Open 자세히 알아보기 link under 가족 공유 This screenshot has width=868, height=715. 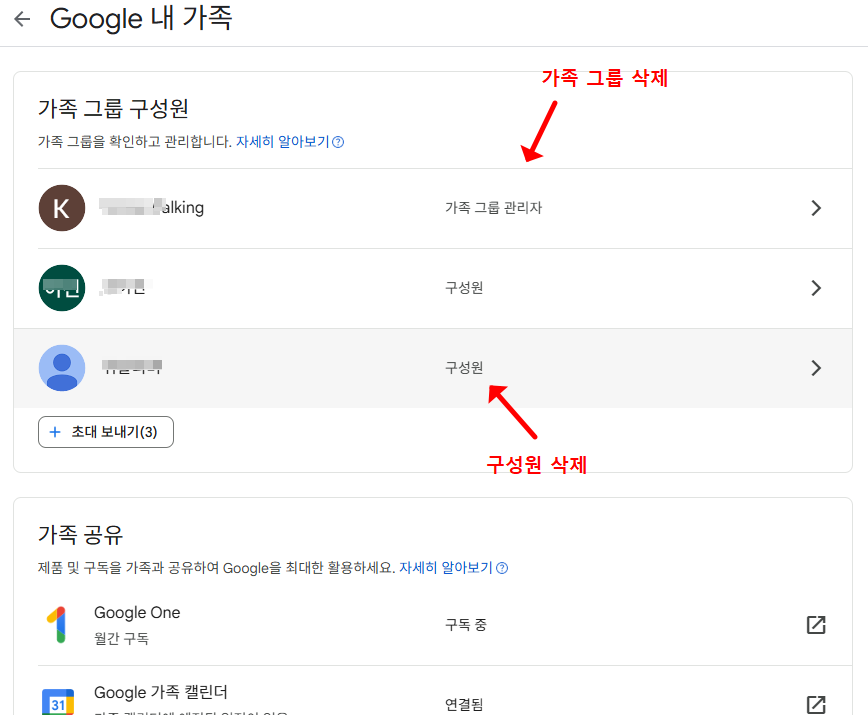(x=446, y=568)
